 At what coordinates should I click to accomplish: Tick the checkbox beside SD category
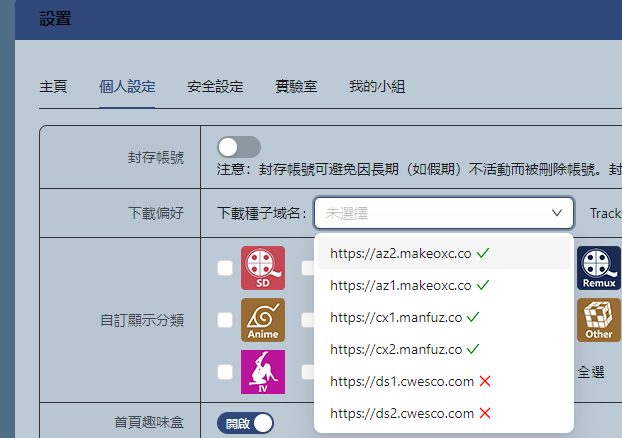click(x=225, y=268)
